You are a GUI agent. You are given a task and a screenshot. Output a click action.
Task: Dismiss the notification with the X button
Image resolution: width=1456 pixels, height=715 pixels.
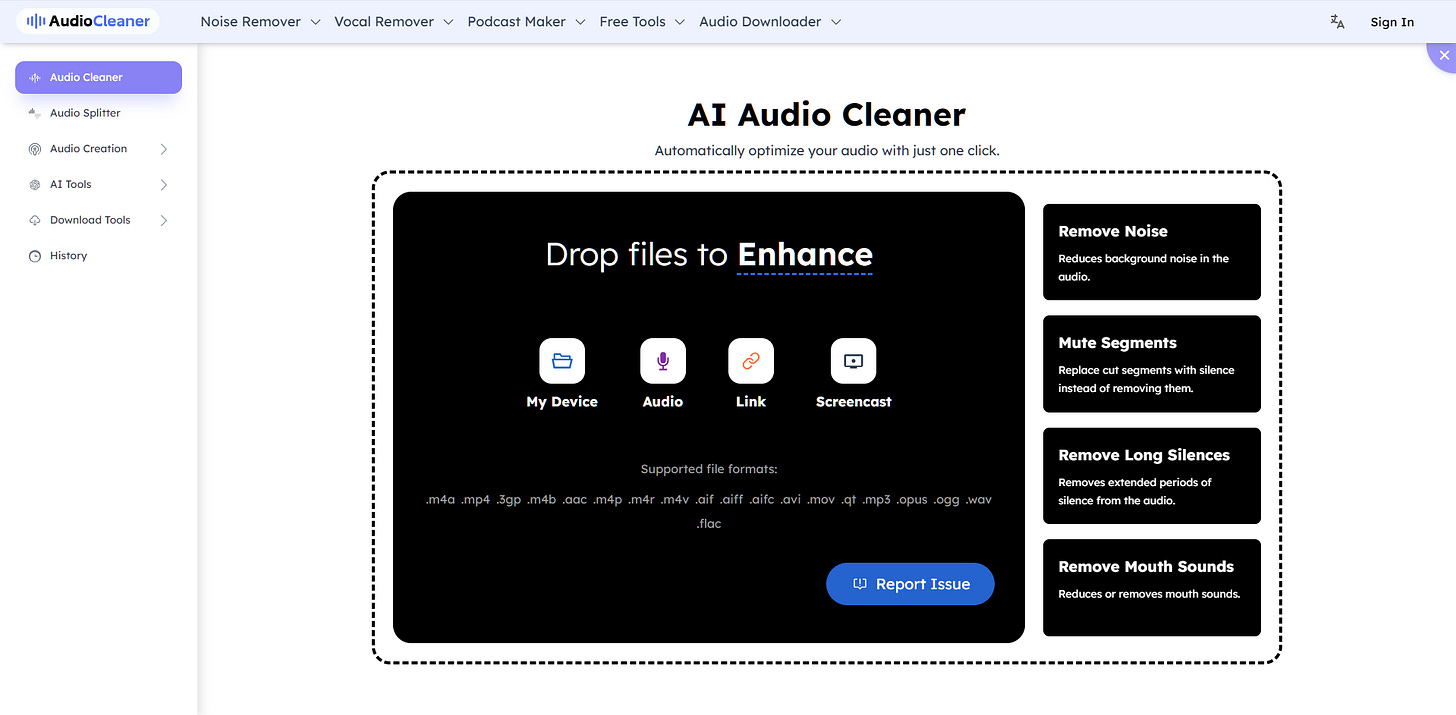[1443, 55]
